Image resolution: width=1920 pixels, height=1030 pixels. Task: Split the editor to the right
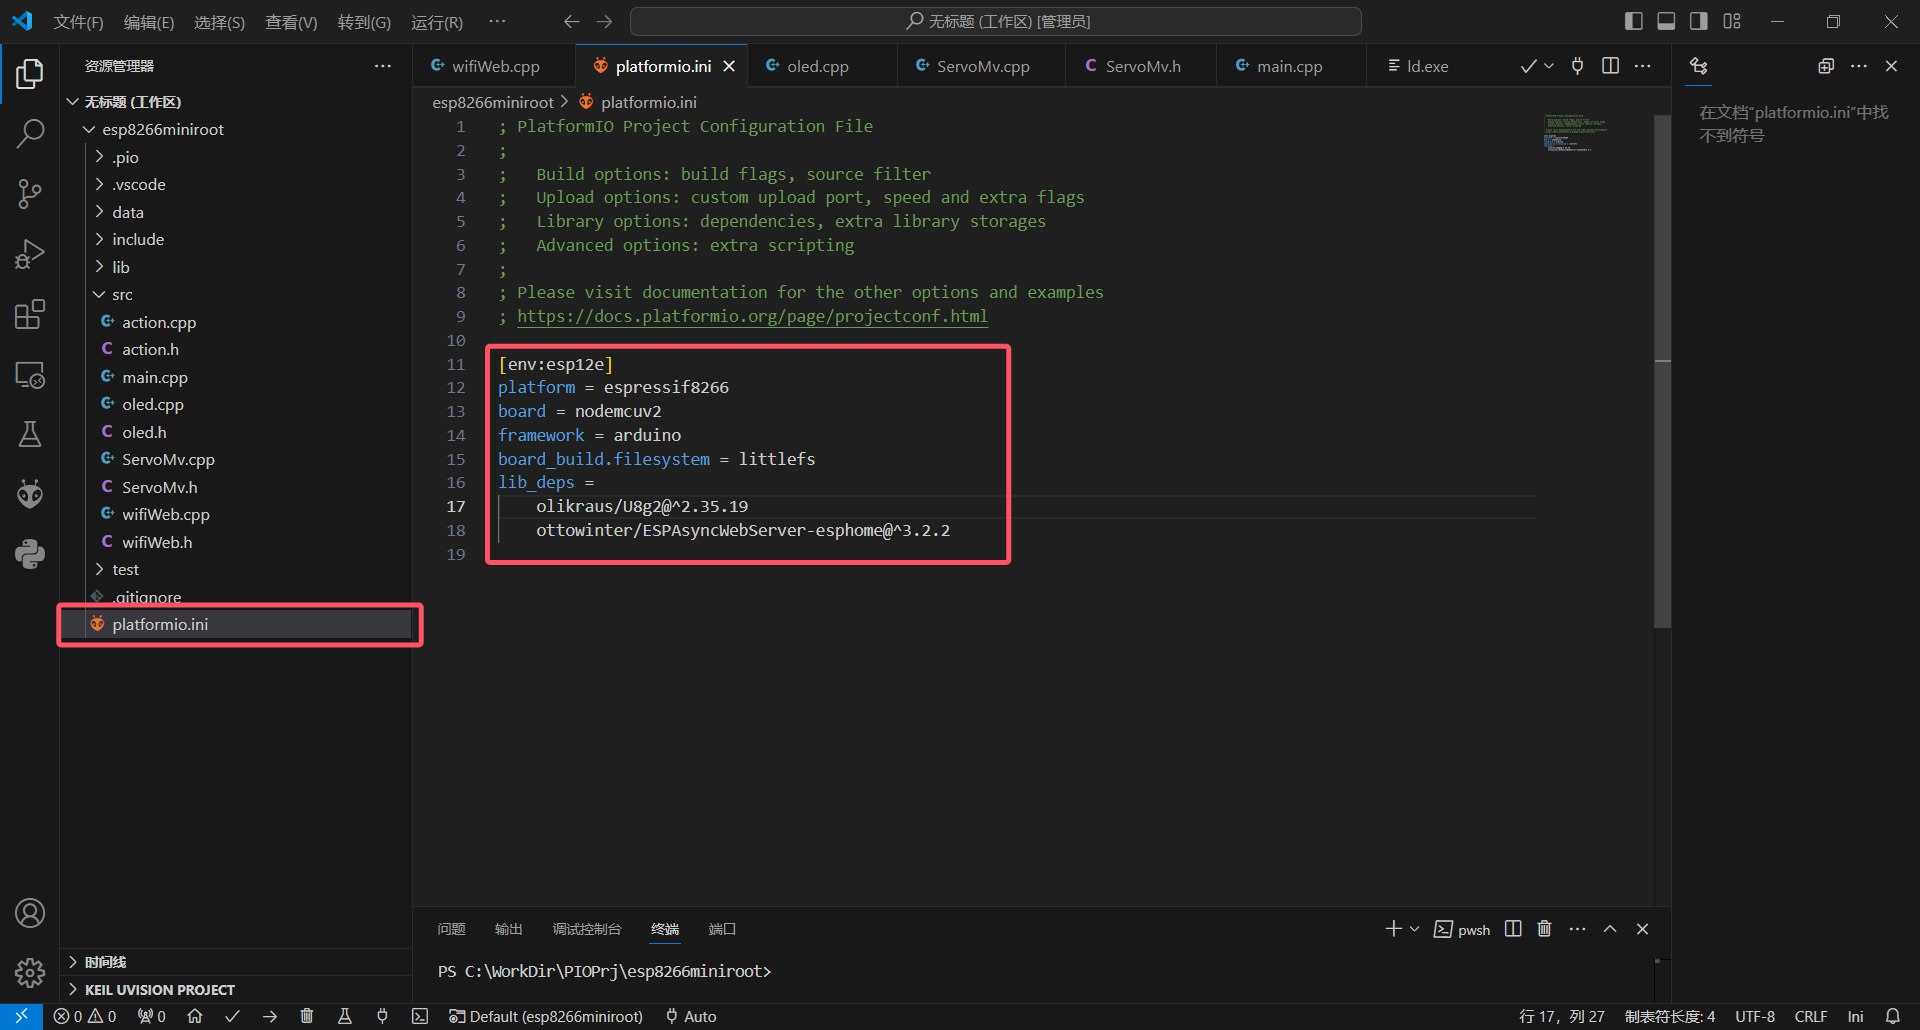(1610, 66)
